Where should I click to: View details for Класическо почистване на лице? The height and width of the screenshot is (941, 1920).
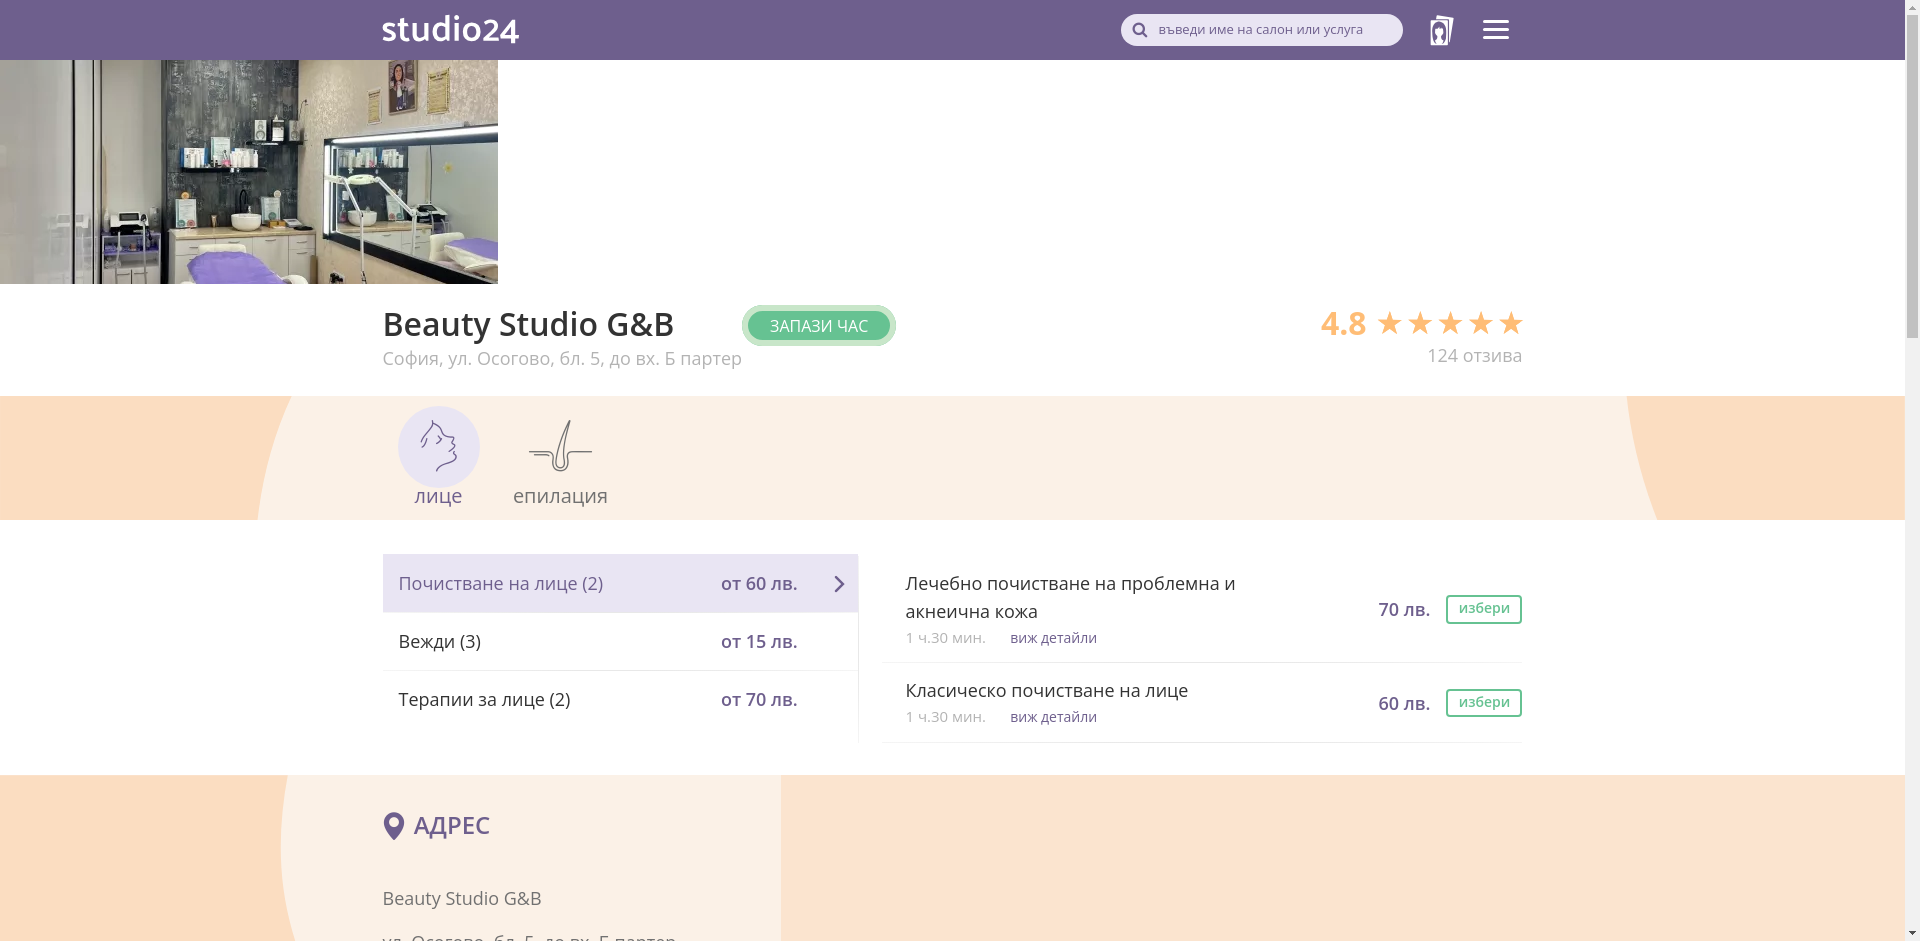[x=1053, y=717]
